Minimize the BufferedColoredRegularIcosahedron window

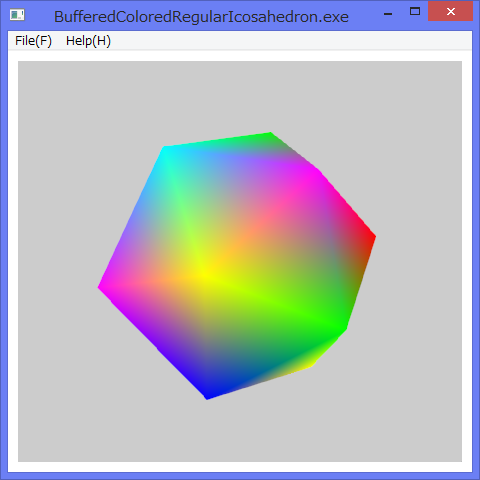388,14
